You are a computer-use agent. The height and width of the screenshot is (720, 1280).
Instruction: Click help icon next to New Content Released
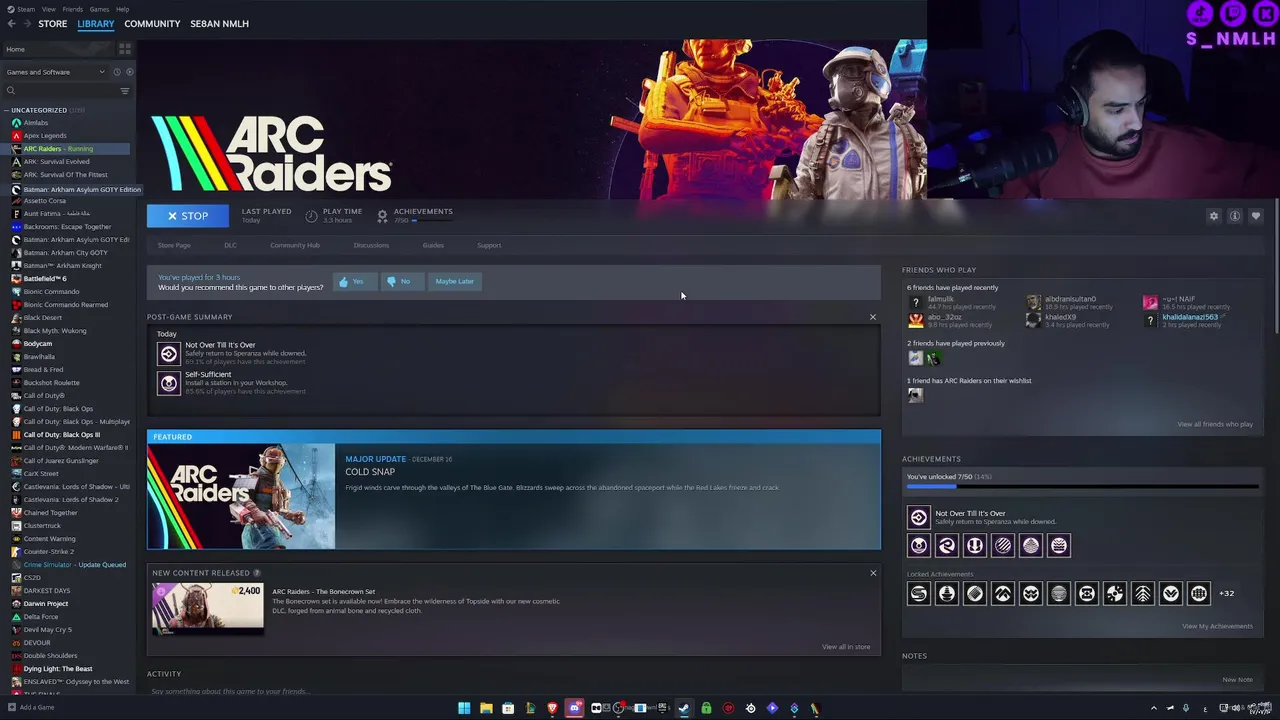point(257,573)
